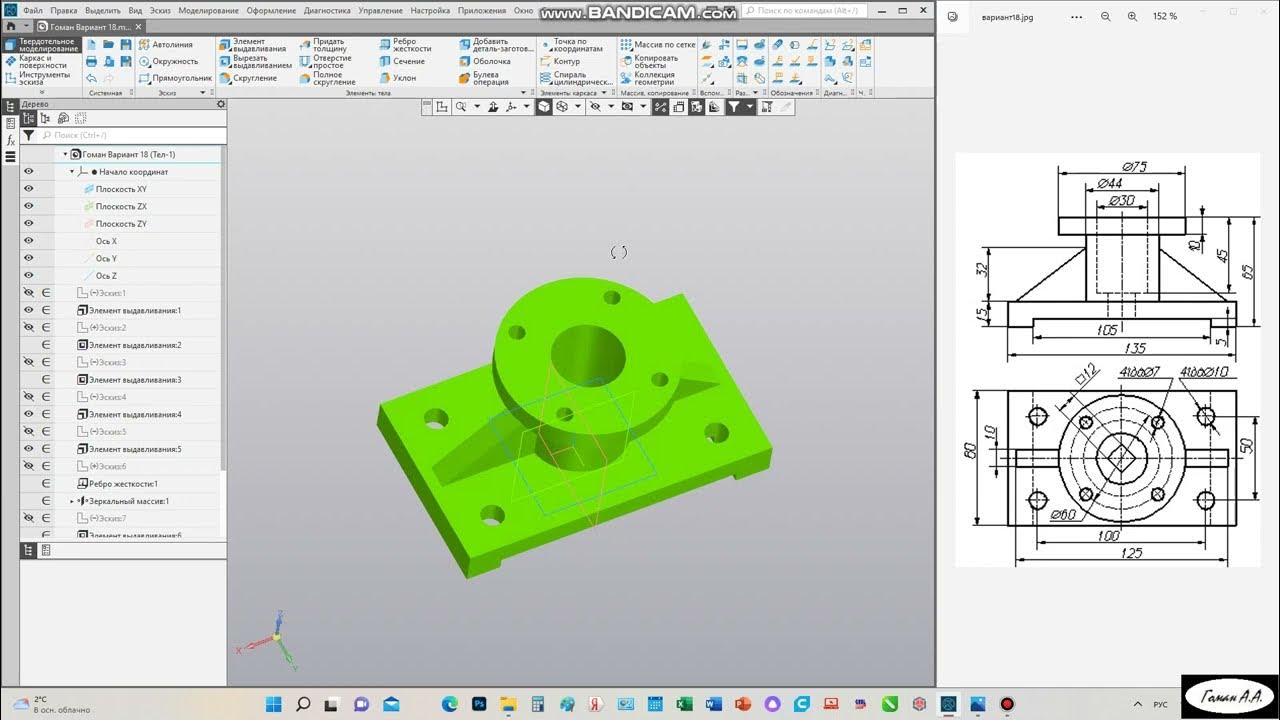Click the command search box
This screenshot has width=1280, height=720.
click(805, 9)
